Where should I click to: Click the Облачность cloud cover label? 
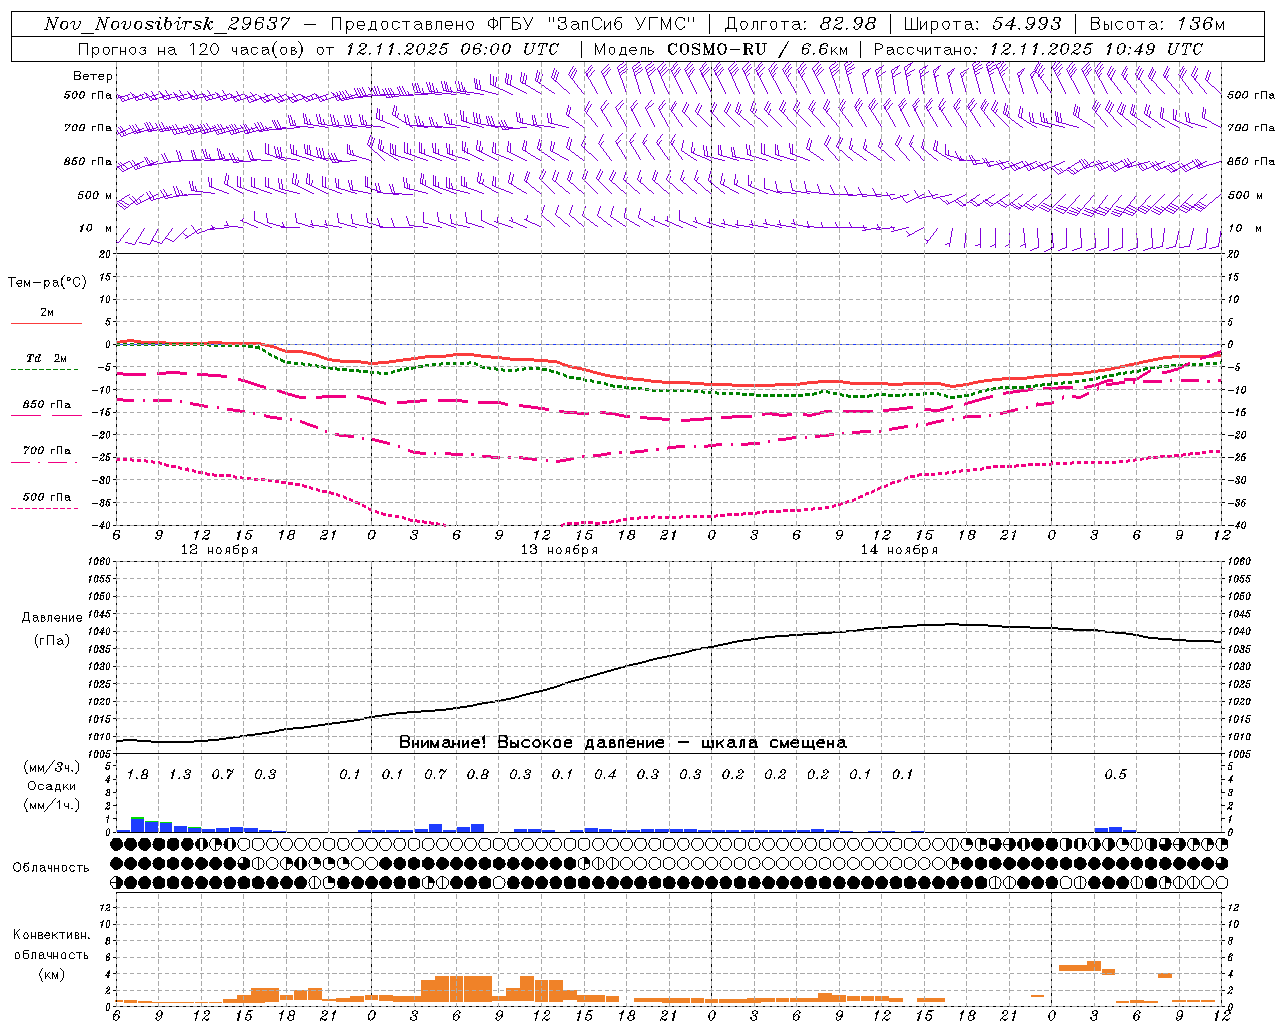51,868
